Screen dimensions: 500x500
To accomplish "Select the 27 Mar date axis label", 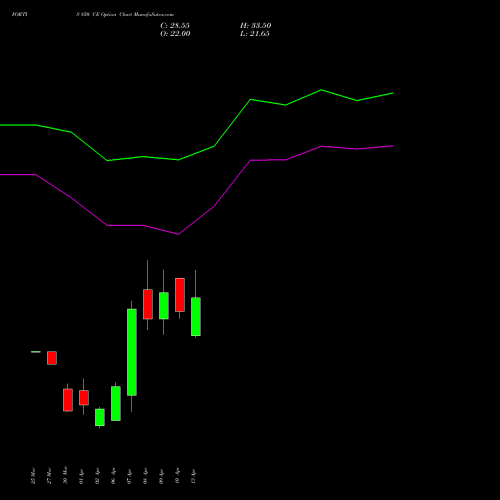I will click(x=49, y=476).
